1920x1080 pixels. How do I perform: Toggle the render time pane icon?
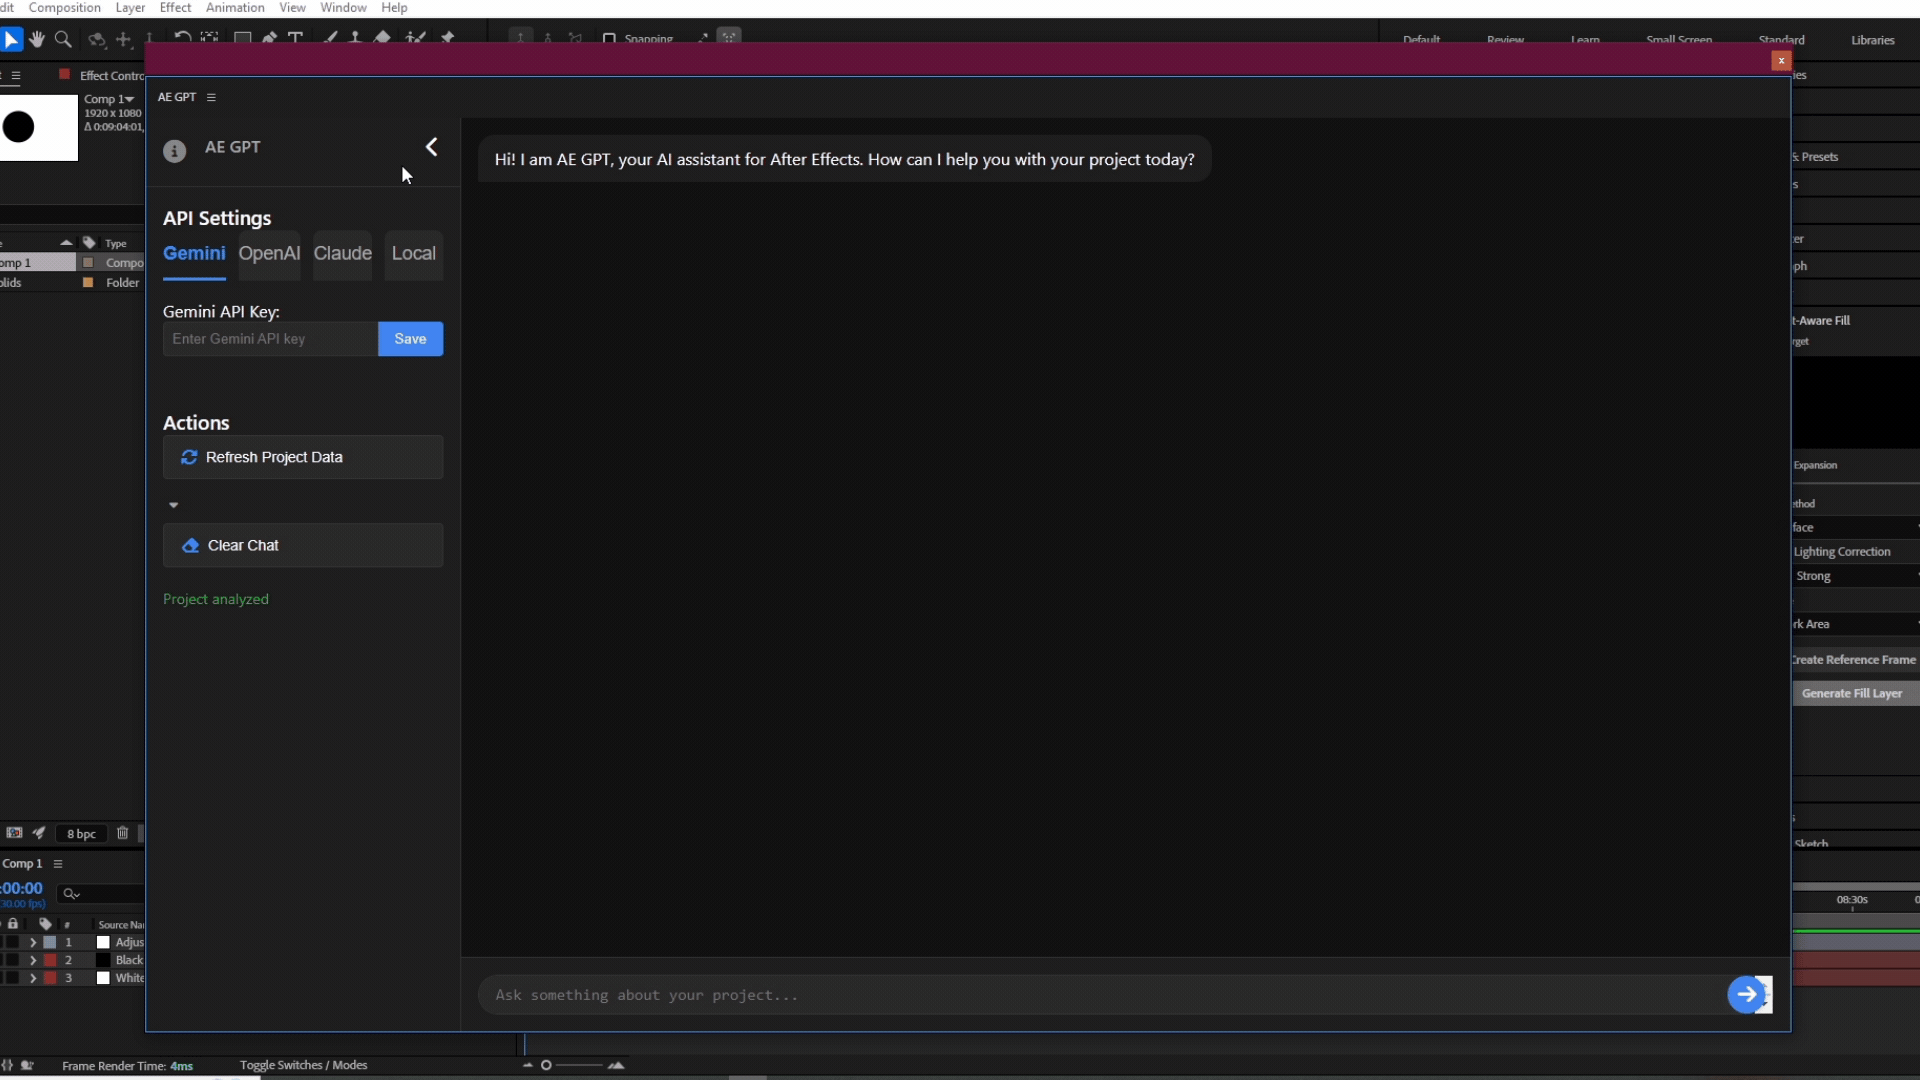(x=27, y=1065)
